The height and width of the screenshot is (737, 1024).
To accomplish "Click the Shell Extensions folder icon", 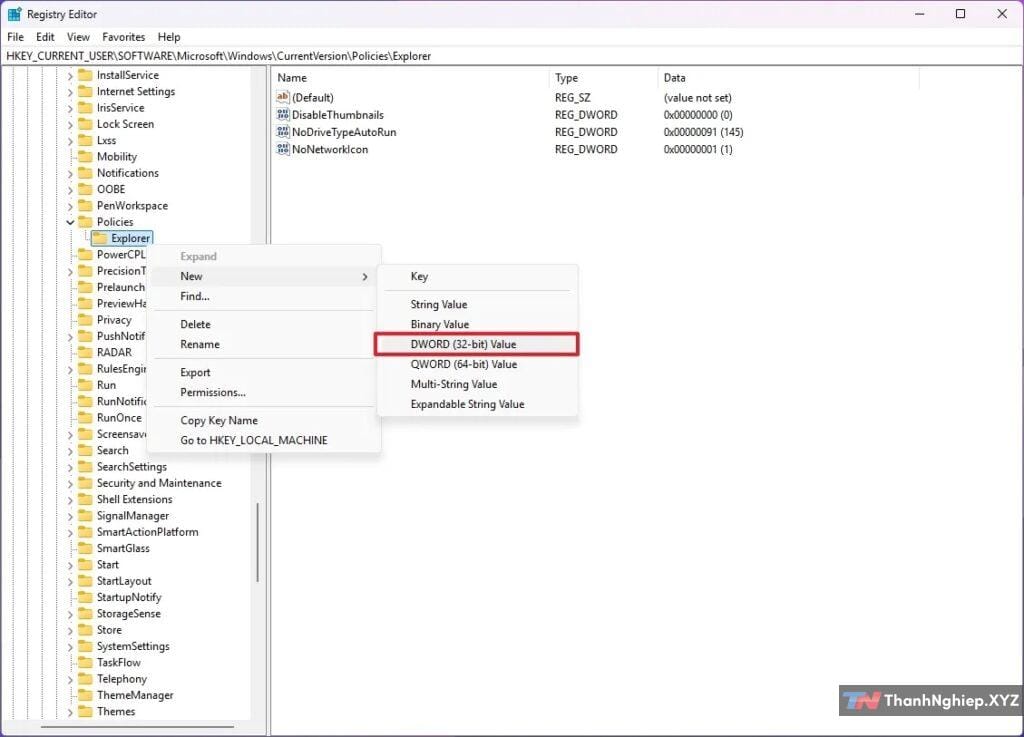I will 85,499.
